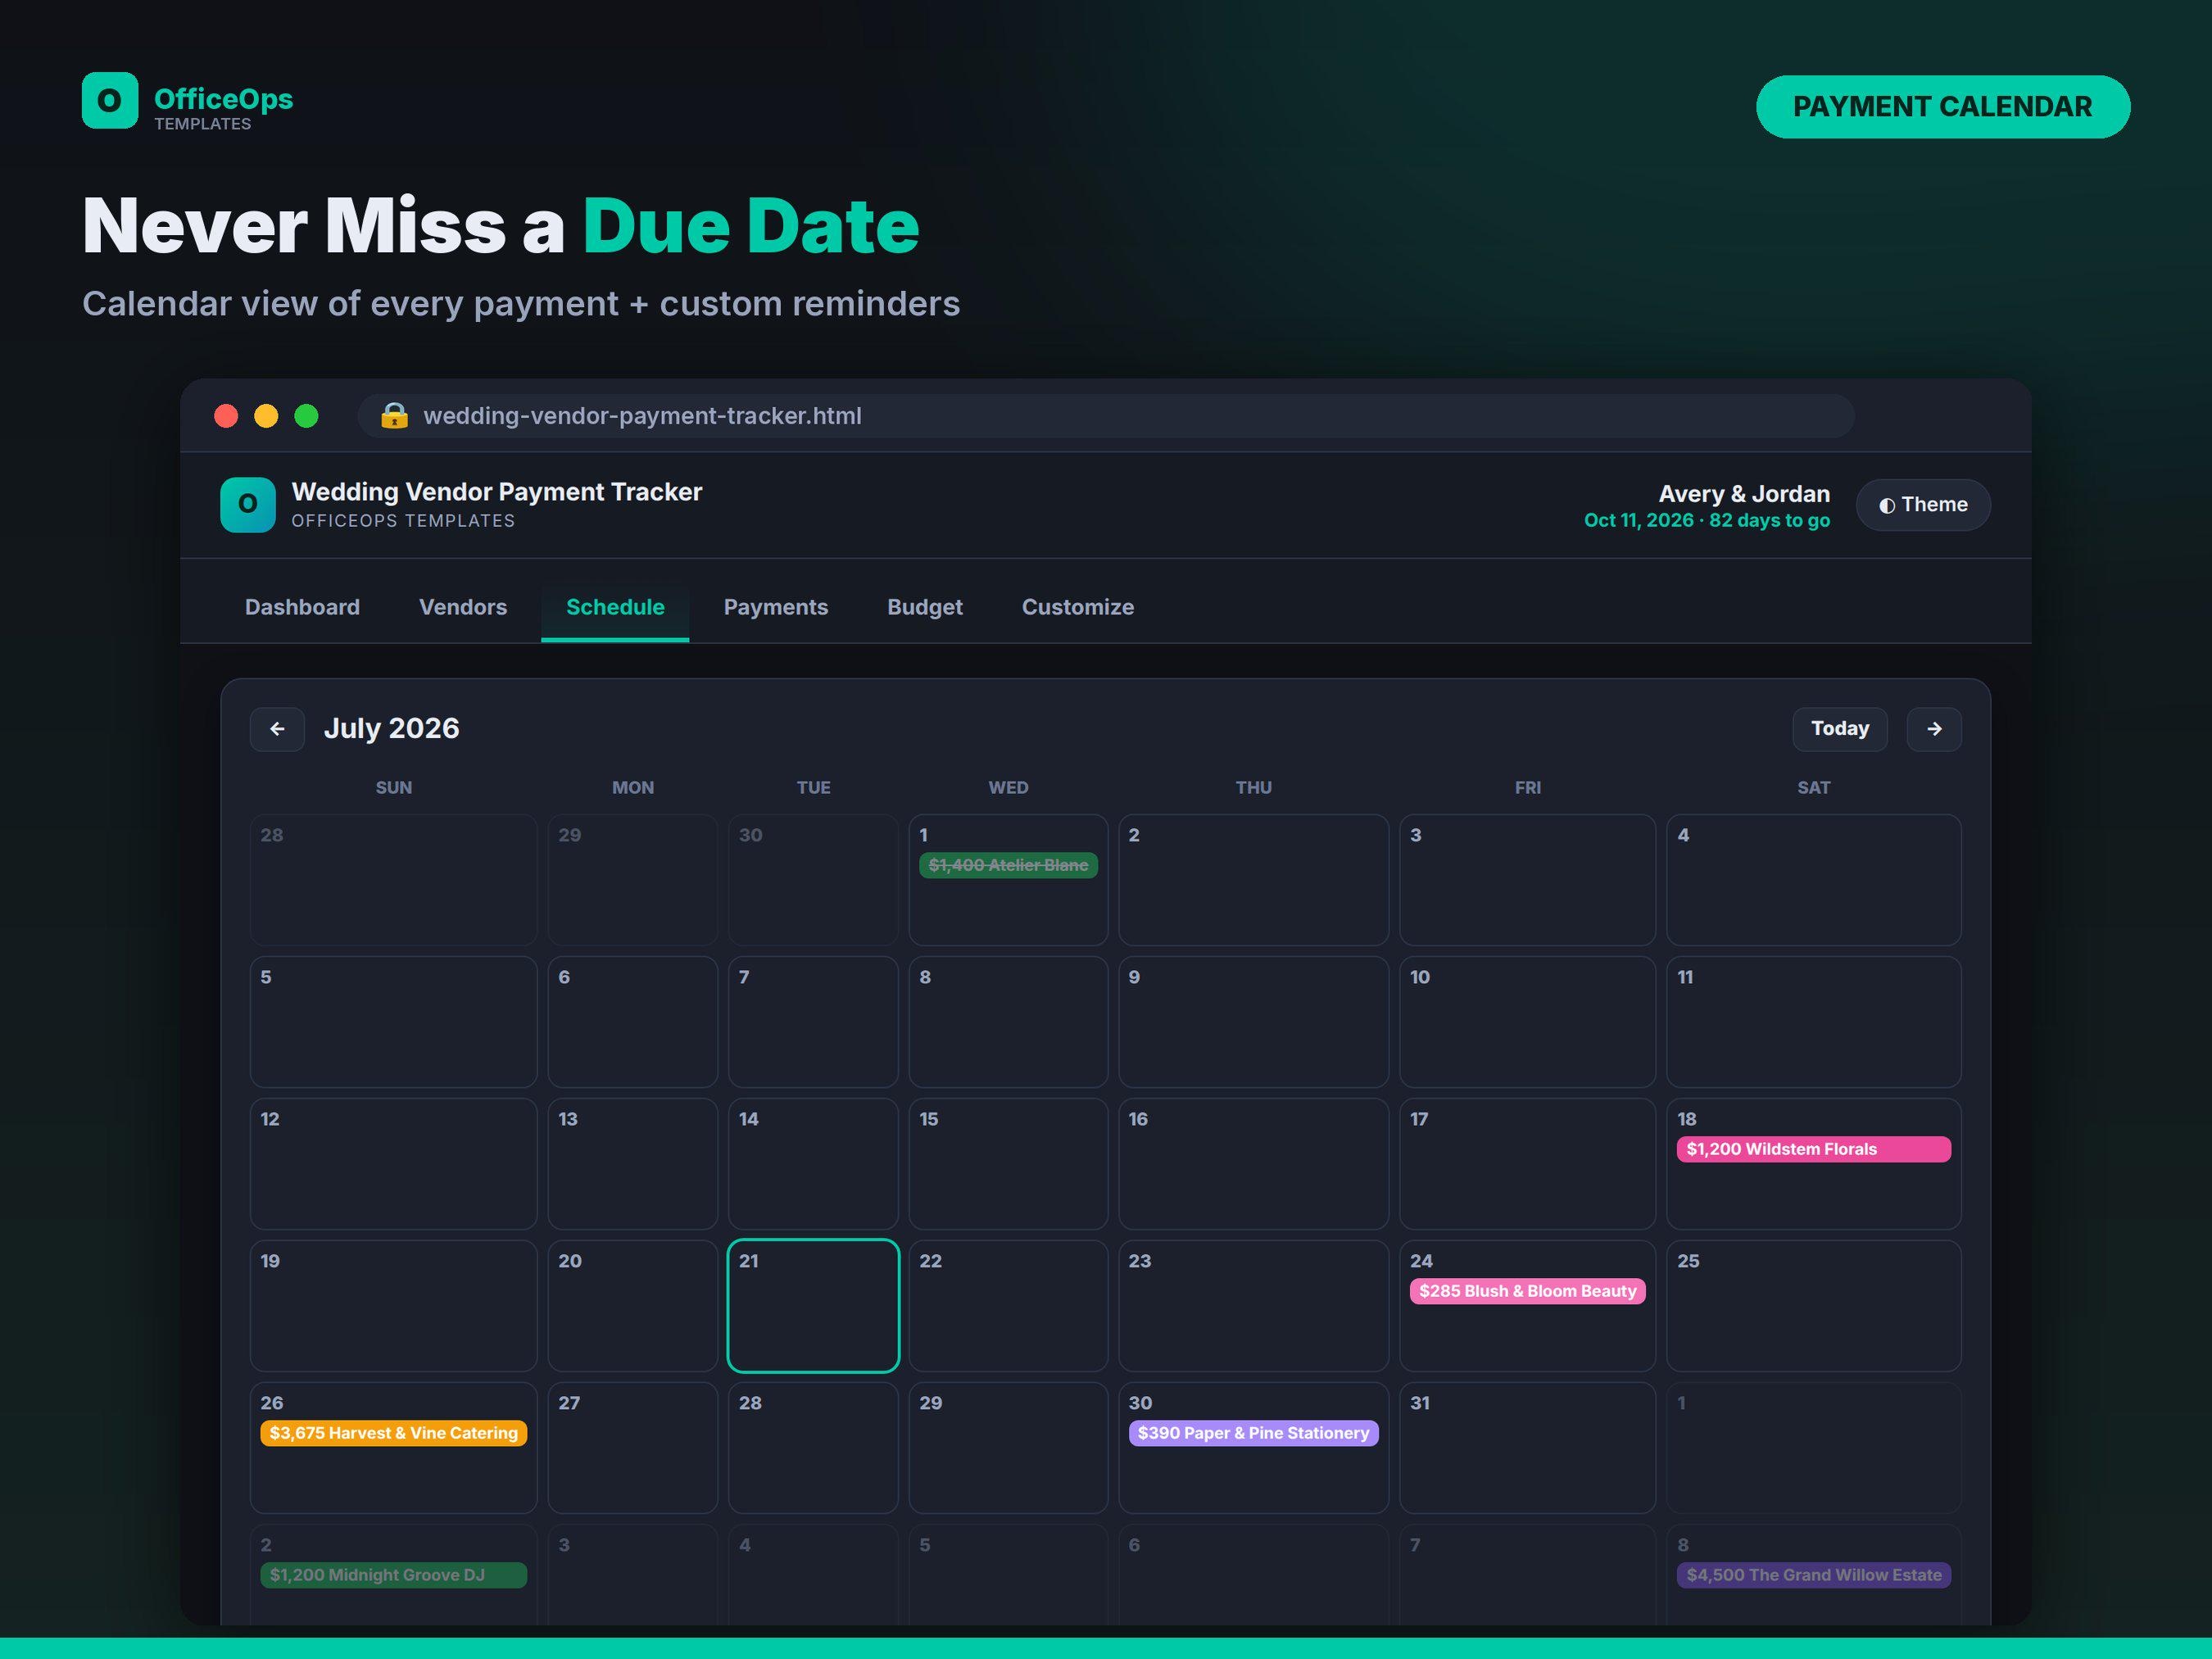This screenshot has width=2212, height=1659.
Task: Select the Payments tab
Action: (775, 607)
